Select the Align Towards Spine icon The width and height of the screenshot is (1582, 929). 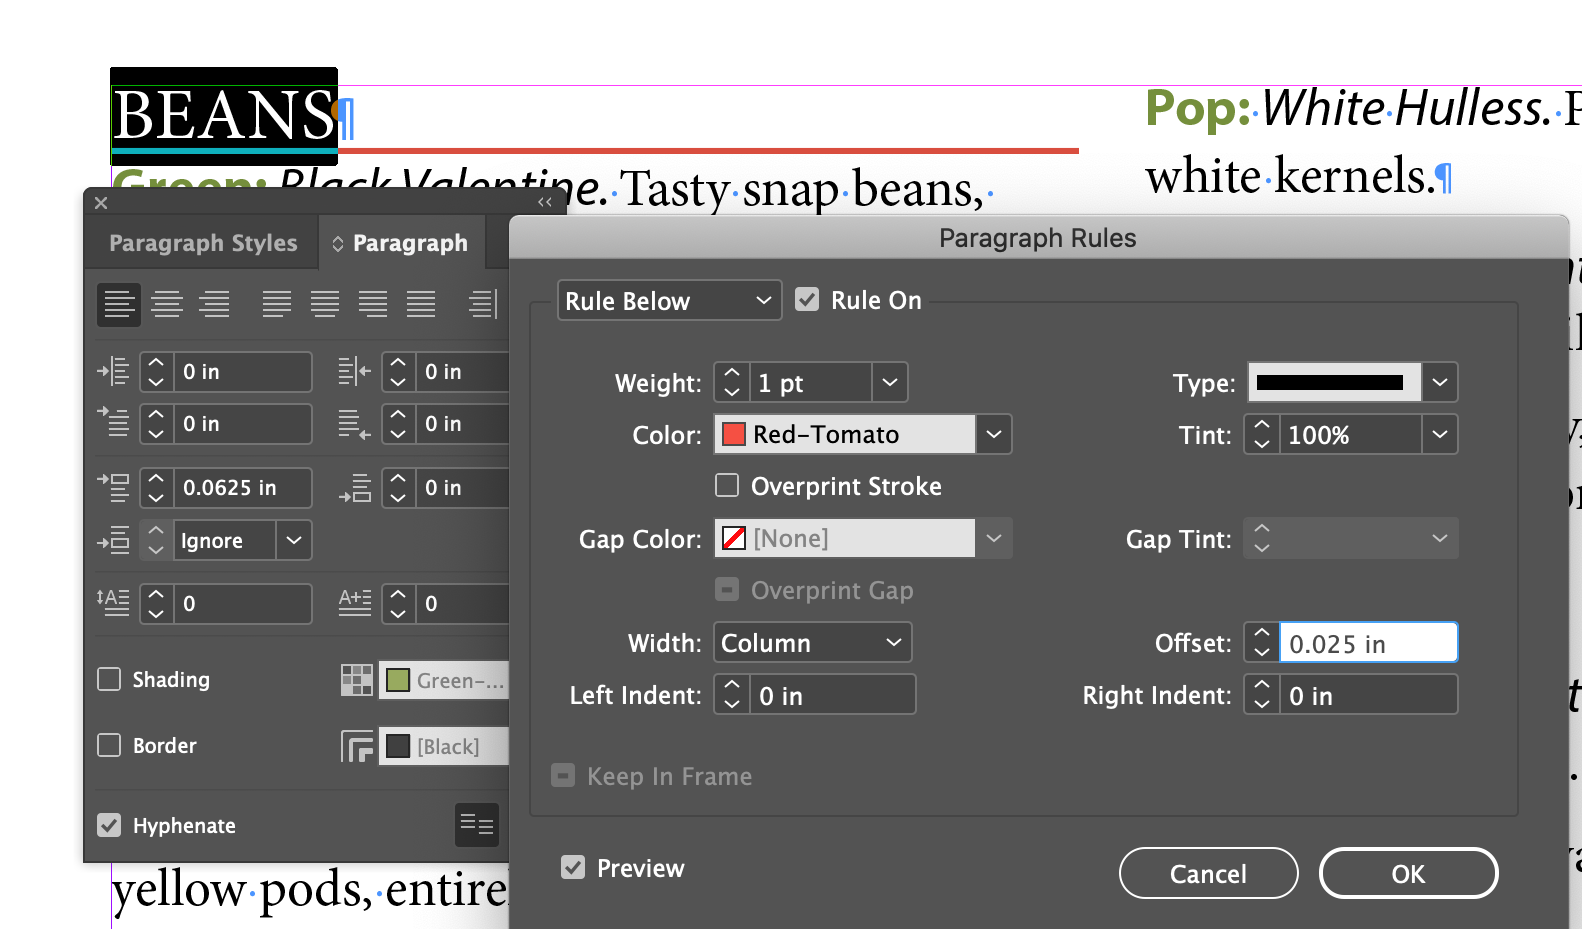coord(483,304)
